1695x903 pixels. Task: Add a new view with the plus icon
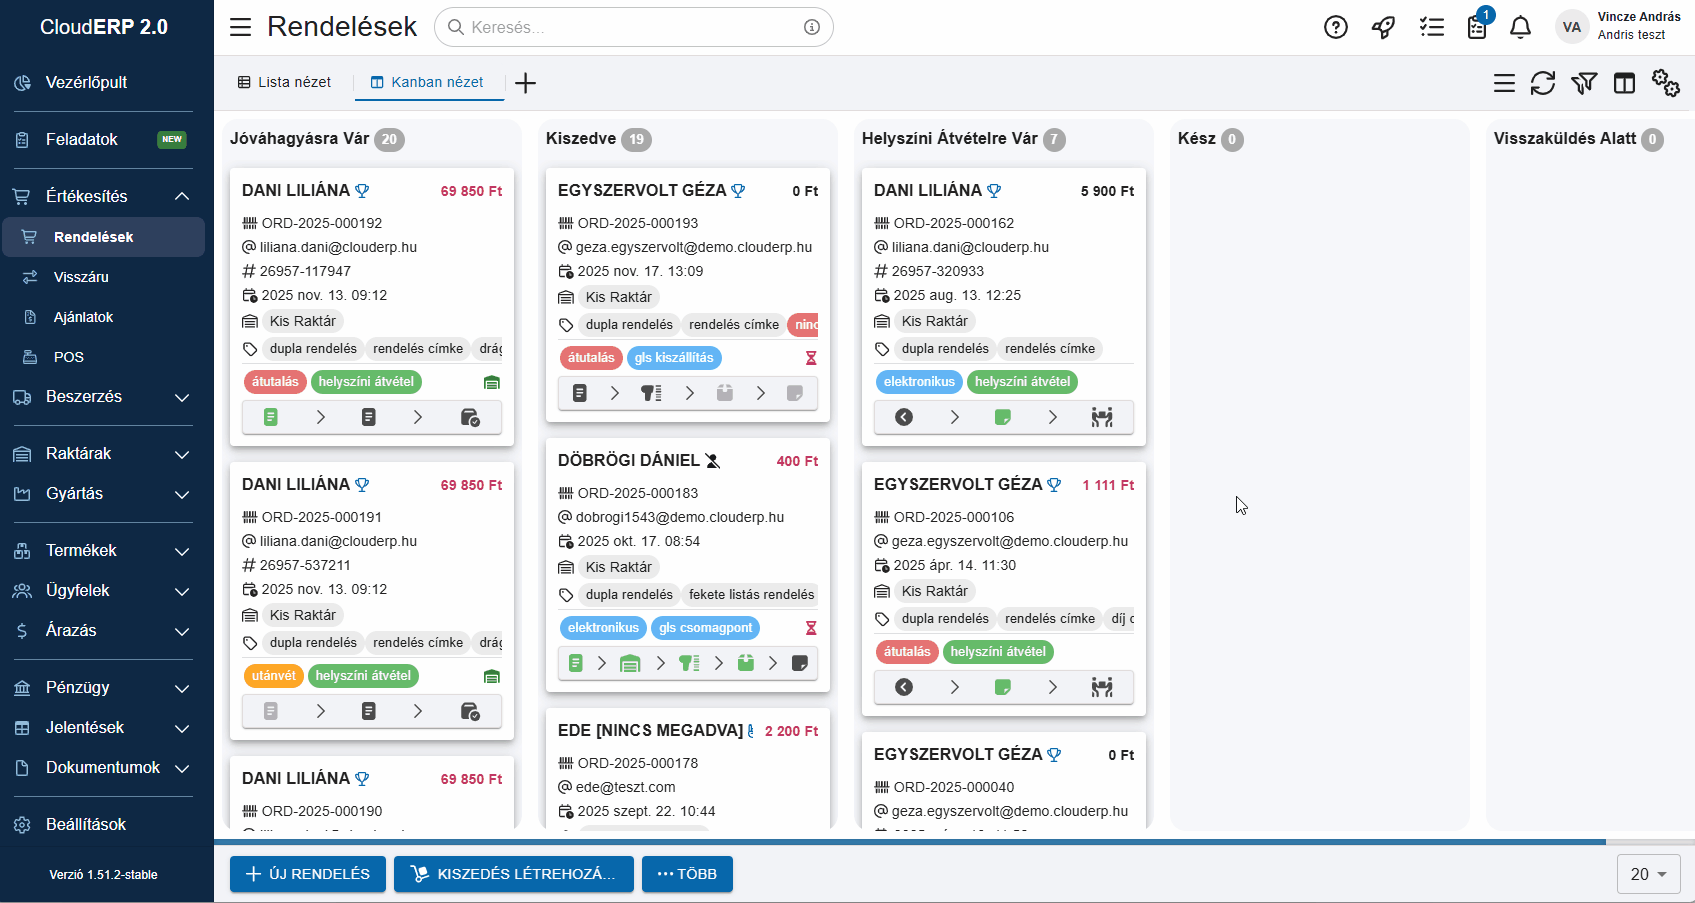tap(525, 82)
